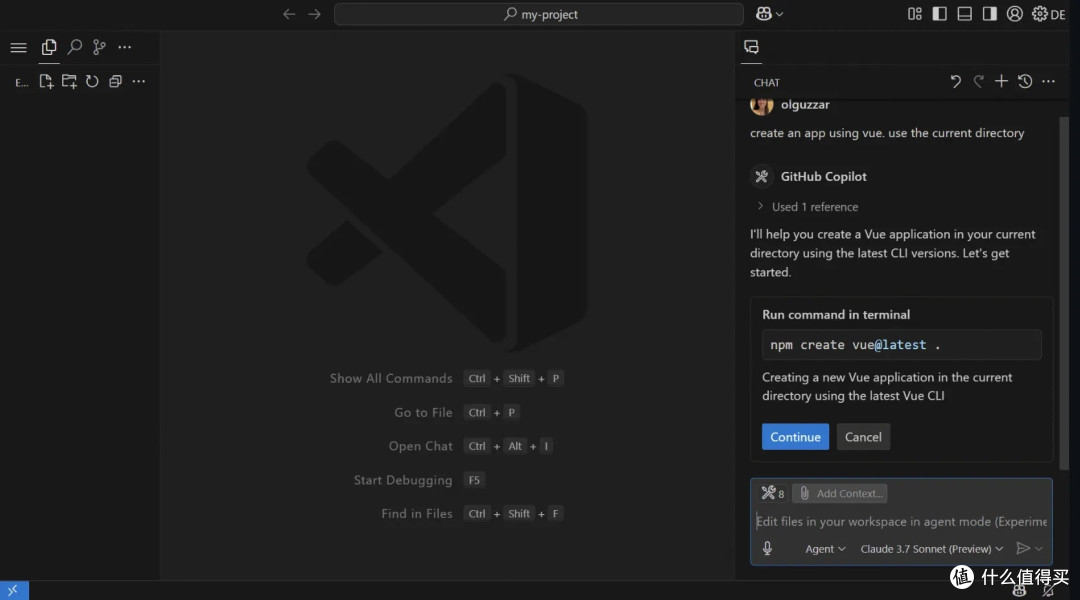This screenshot has height=600, width=1080.
Task: Toggle the secondary side bar
Action: [990, 14]
